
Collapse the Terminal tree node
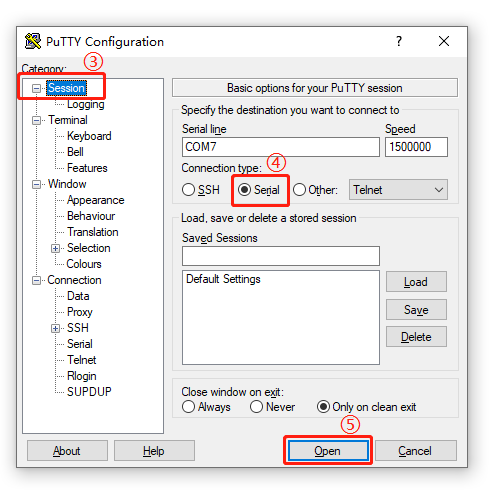[36, 120]
